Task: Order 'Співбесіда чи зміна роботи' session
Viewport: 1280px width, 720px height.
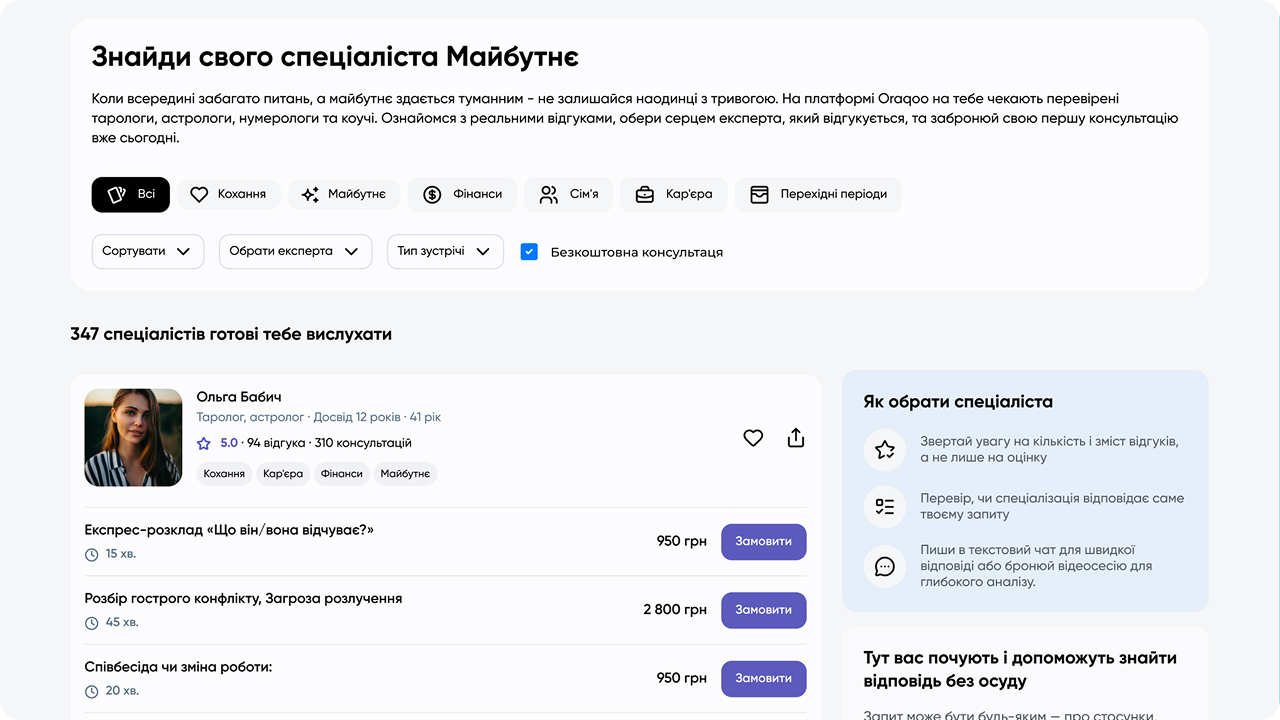Action: coord(764,678)
